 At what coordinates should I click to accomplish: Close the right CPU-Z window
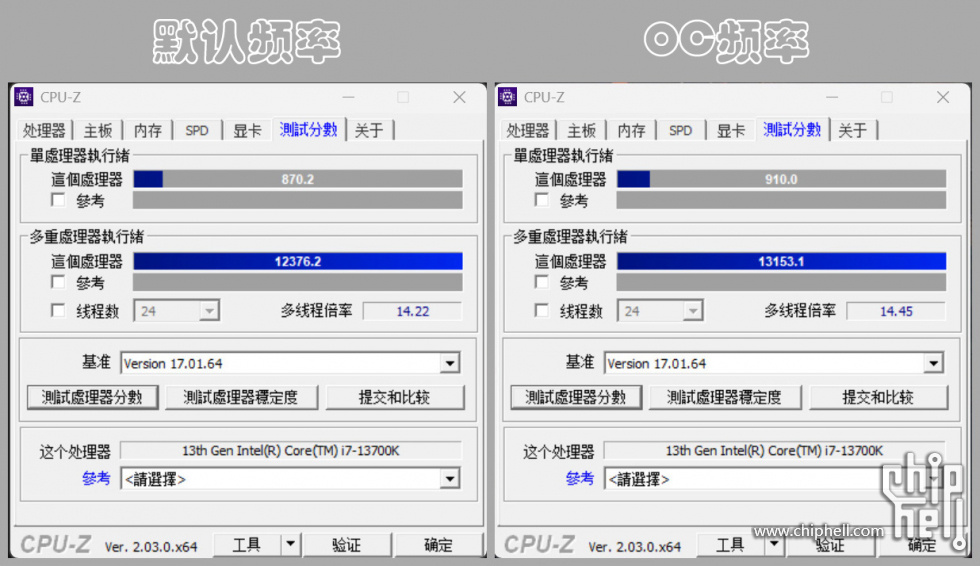[943, 97]
